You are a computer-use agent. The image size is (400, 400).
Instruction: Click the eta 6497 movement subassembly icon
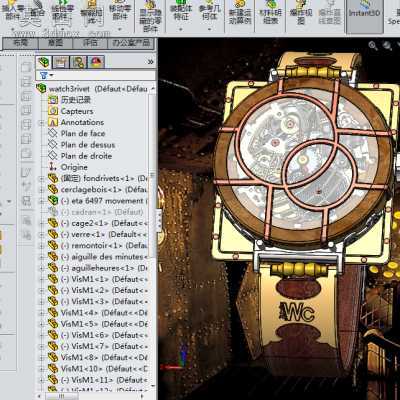click(x=53, y=200)
